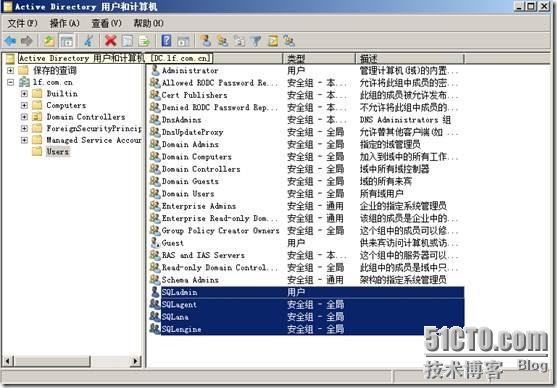
Task: Select Group Policy Creator Owners row
Action: 307,231
